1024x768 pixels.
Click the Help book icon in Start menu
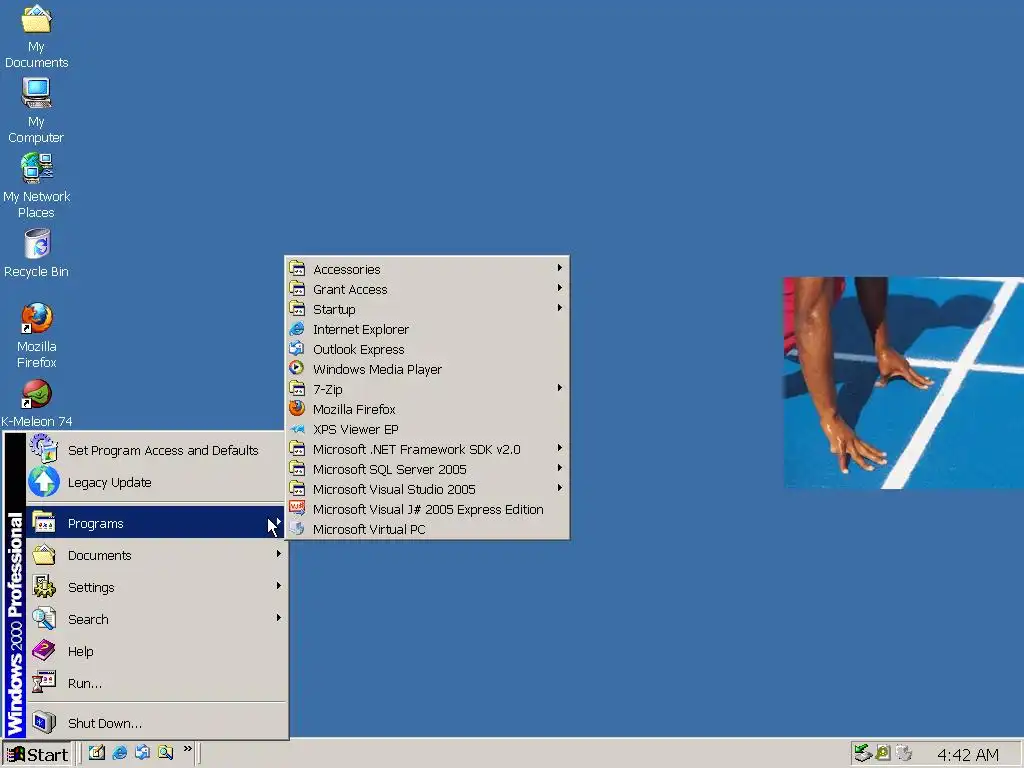point(44,650)
